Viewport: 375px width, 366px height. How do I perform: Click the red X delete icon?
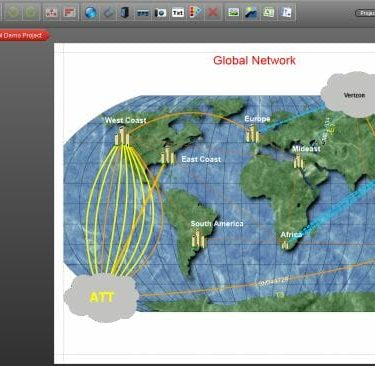point(213,13)
